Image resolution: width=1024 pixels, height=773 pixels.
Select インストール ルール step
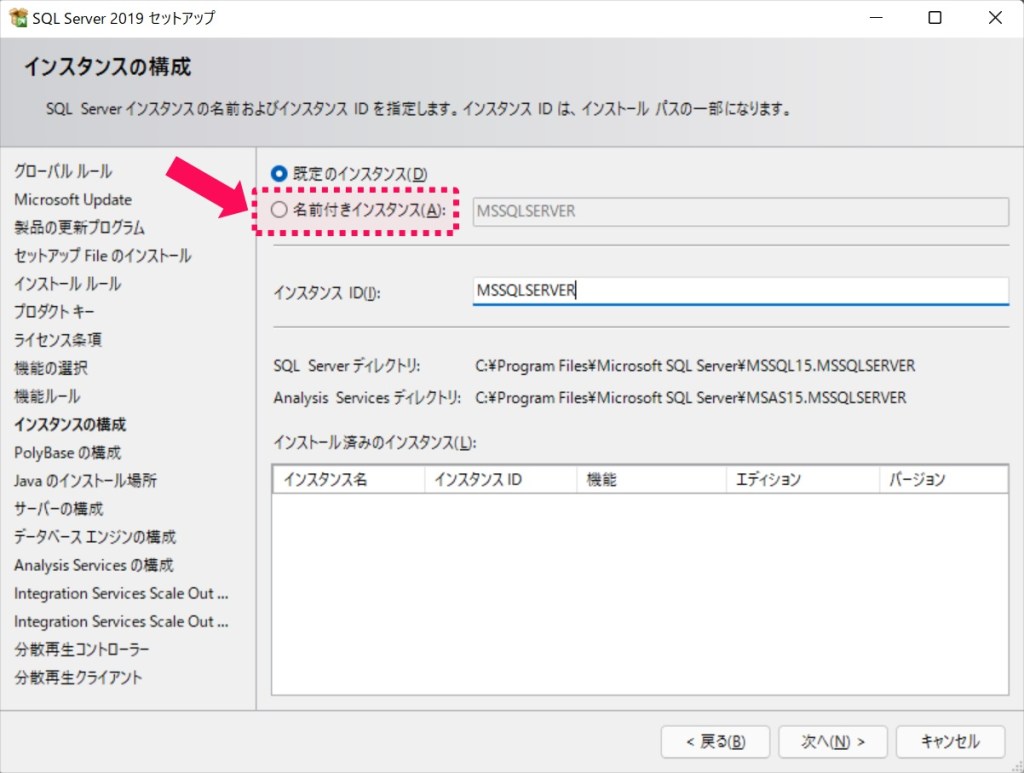67,283
